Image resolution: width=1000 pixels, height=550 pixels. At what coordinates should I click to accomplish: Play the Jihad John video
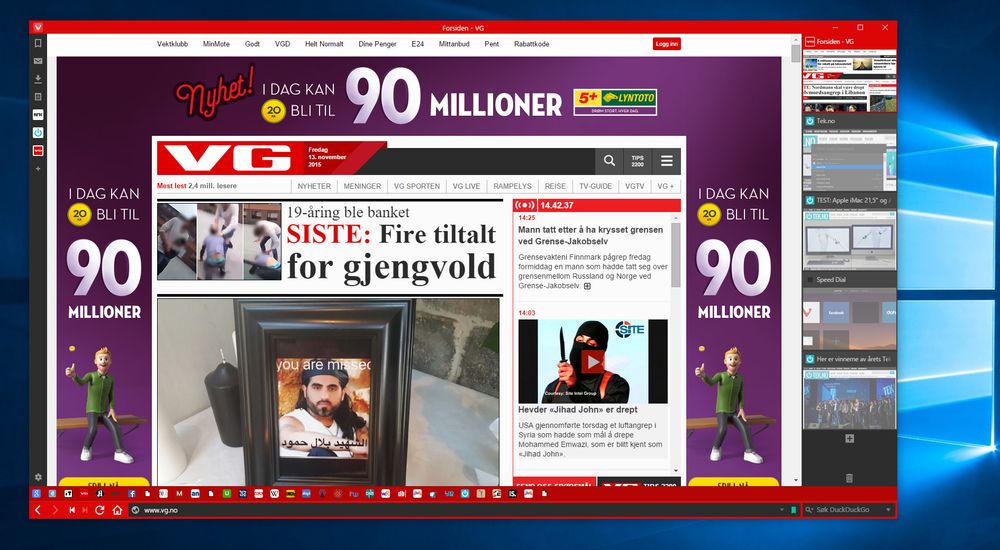tap(592, 362)
